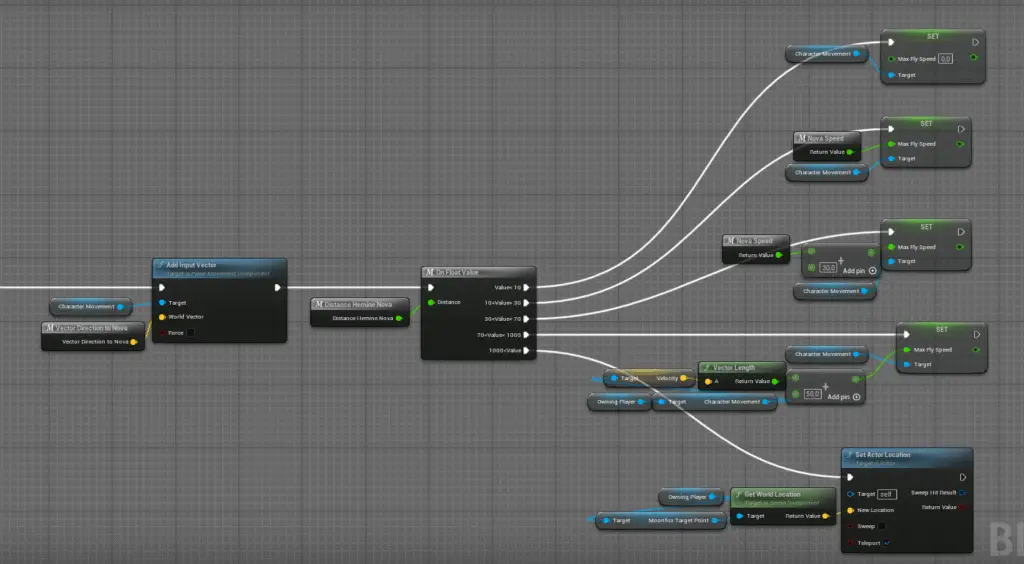This screenshot has height=564, width=1024.
Task: Select the Distance Hemine Nova node header
Action: (x=359, y=304)
